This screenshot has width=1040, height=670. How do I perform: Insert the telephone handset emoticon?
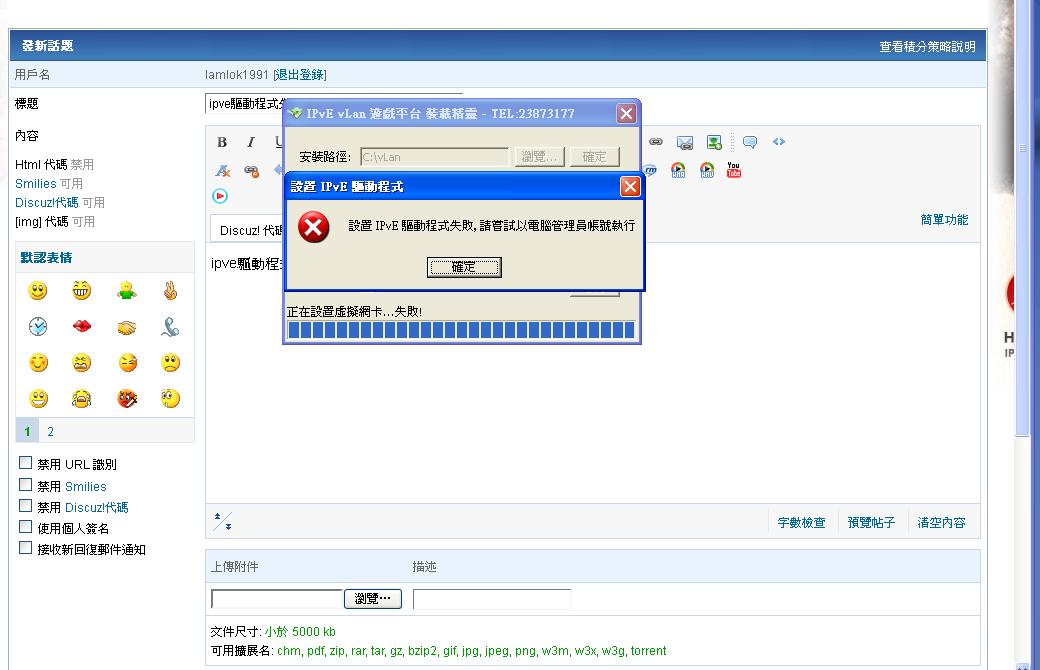[x=170, y=326]
